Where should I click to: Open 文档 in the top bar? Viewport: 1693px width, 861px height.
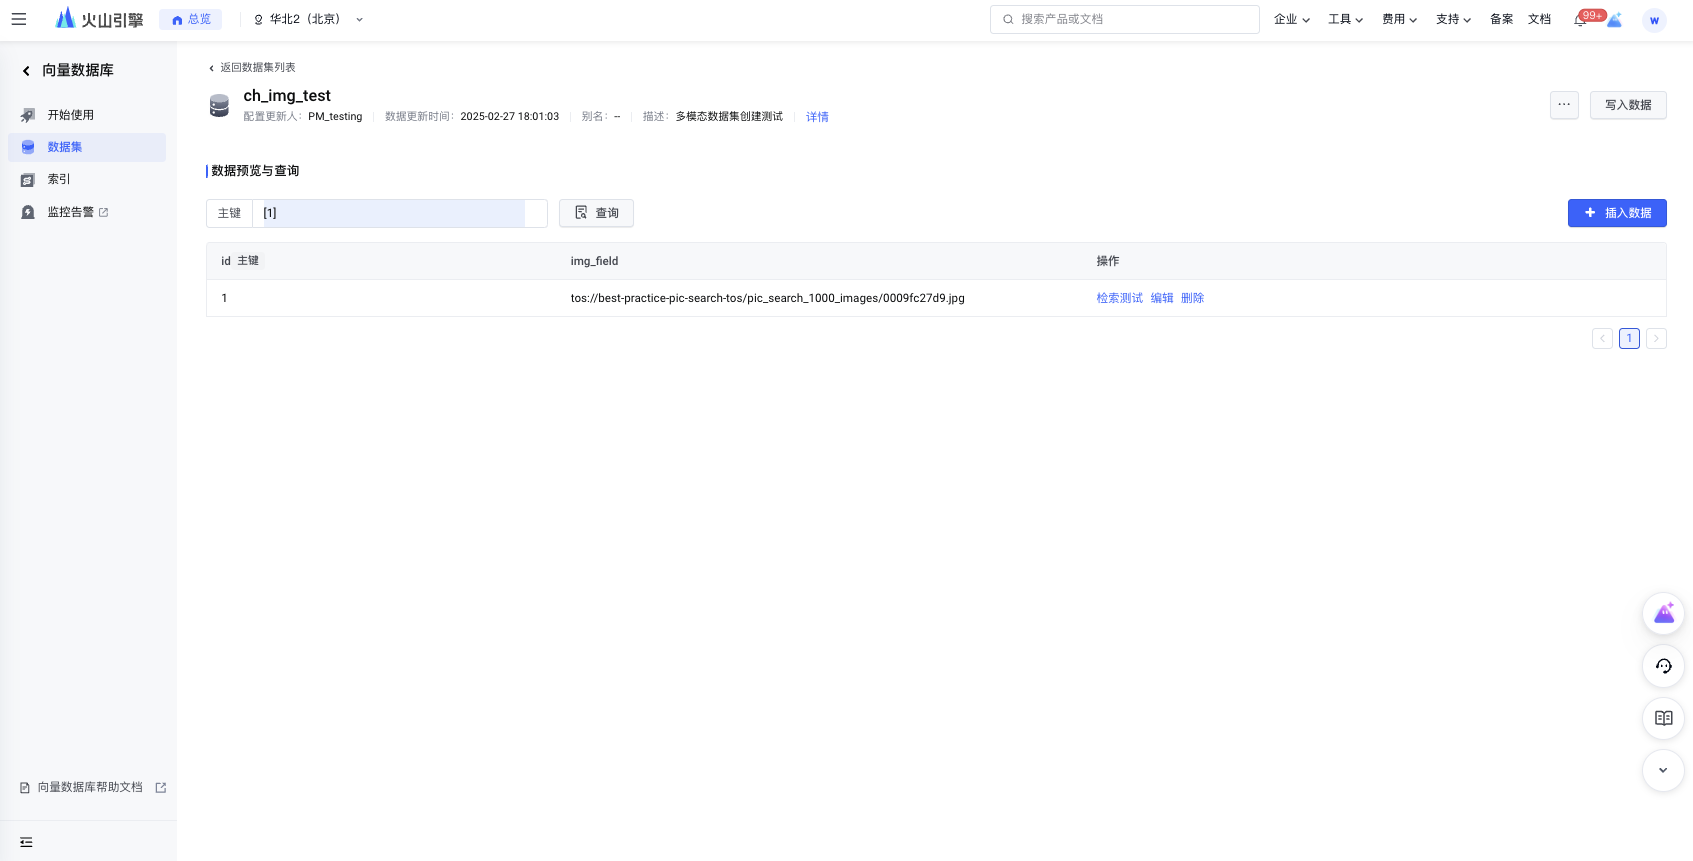(x=1539, y=19)
